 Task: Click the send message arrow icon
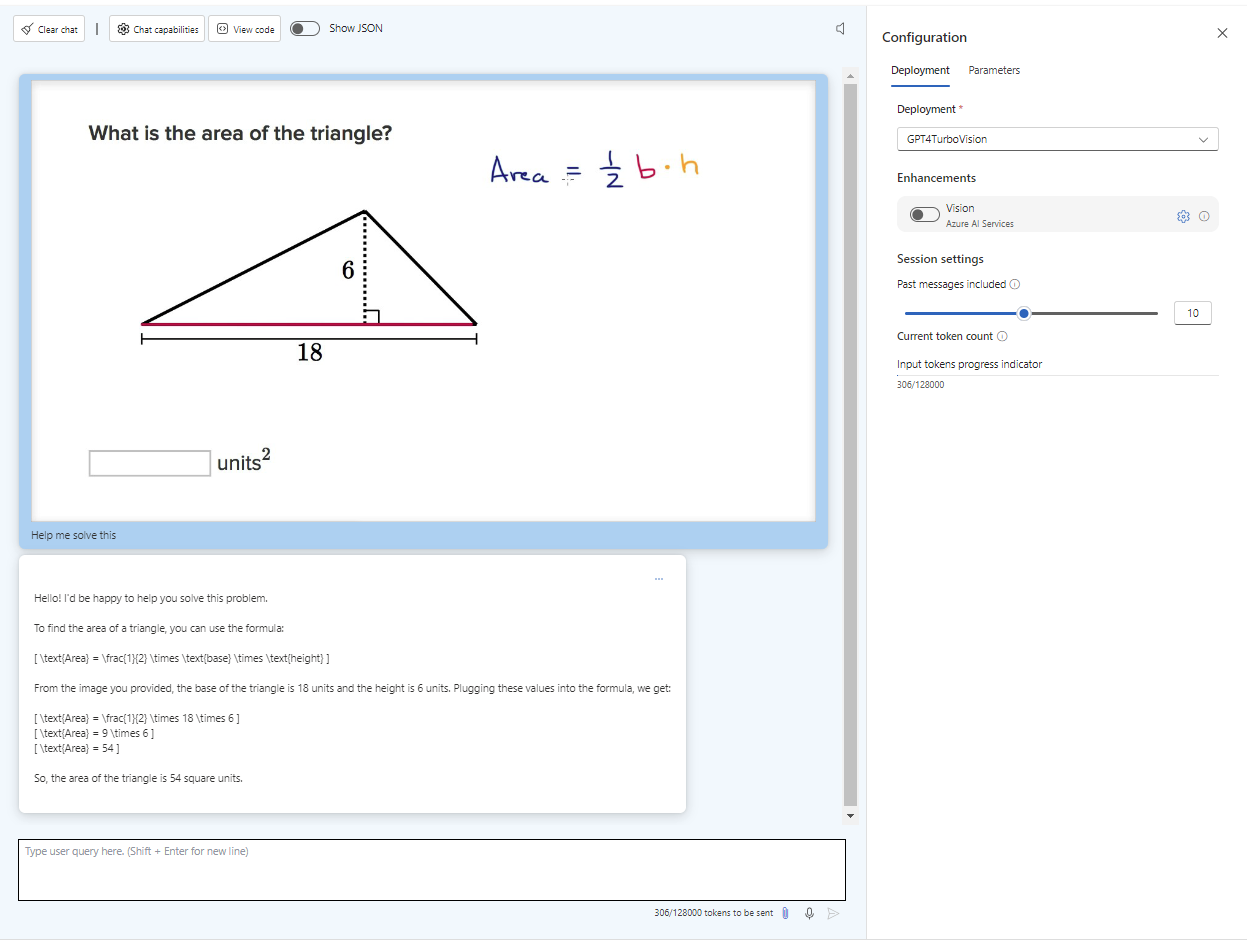click(833, 913)
